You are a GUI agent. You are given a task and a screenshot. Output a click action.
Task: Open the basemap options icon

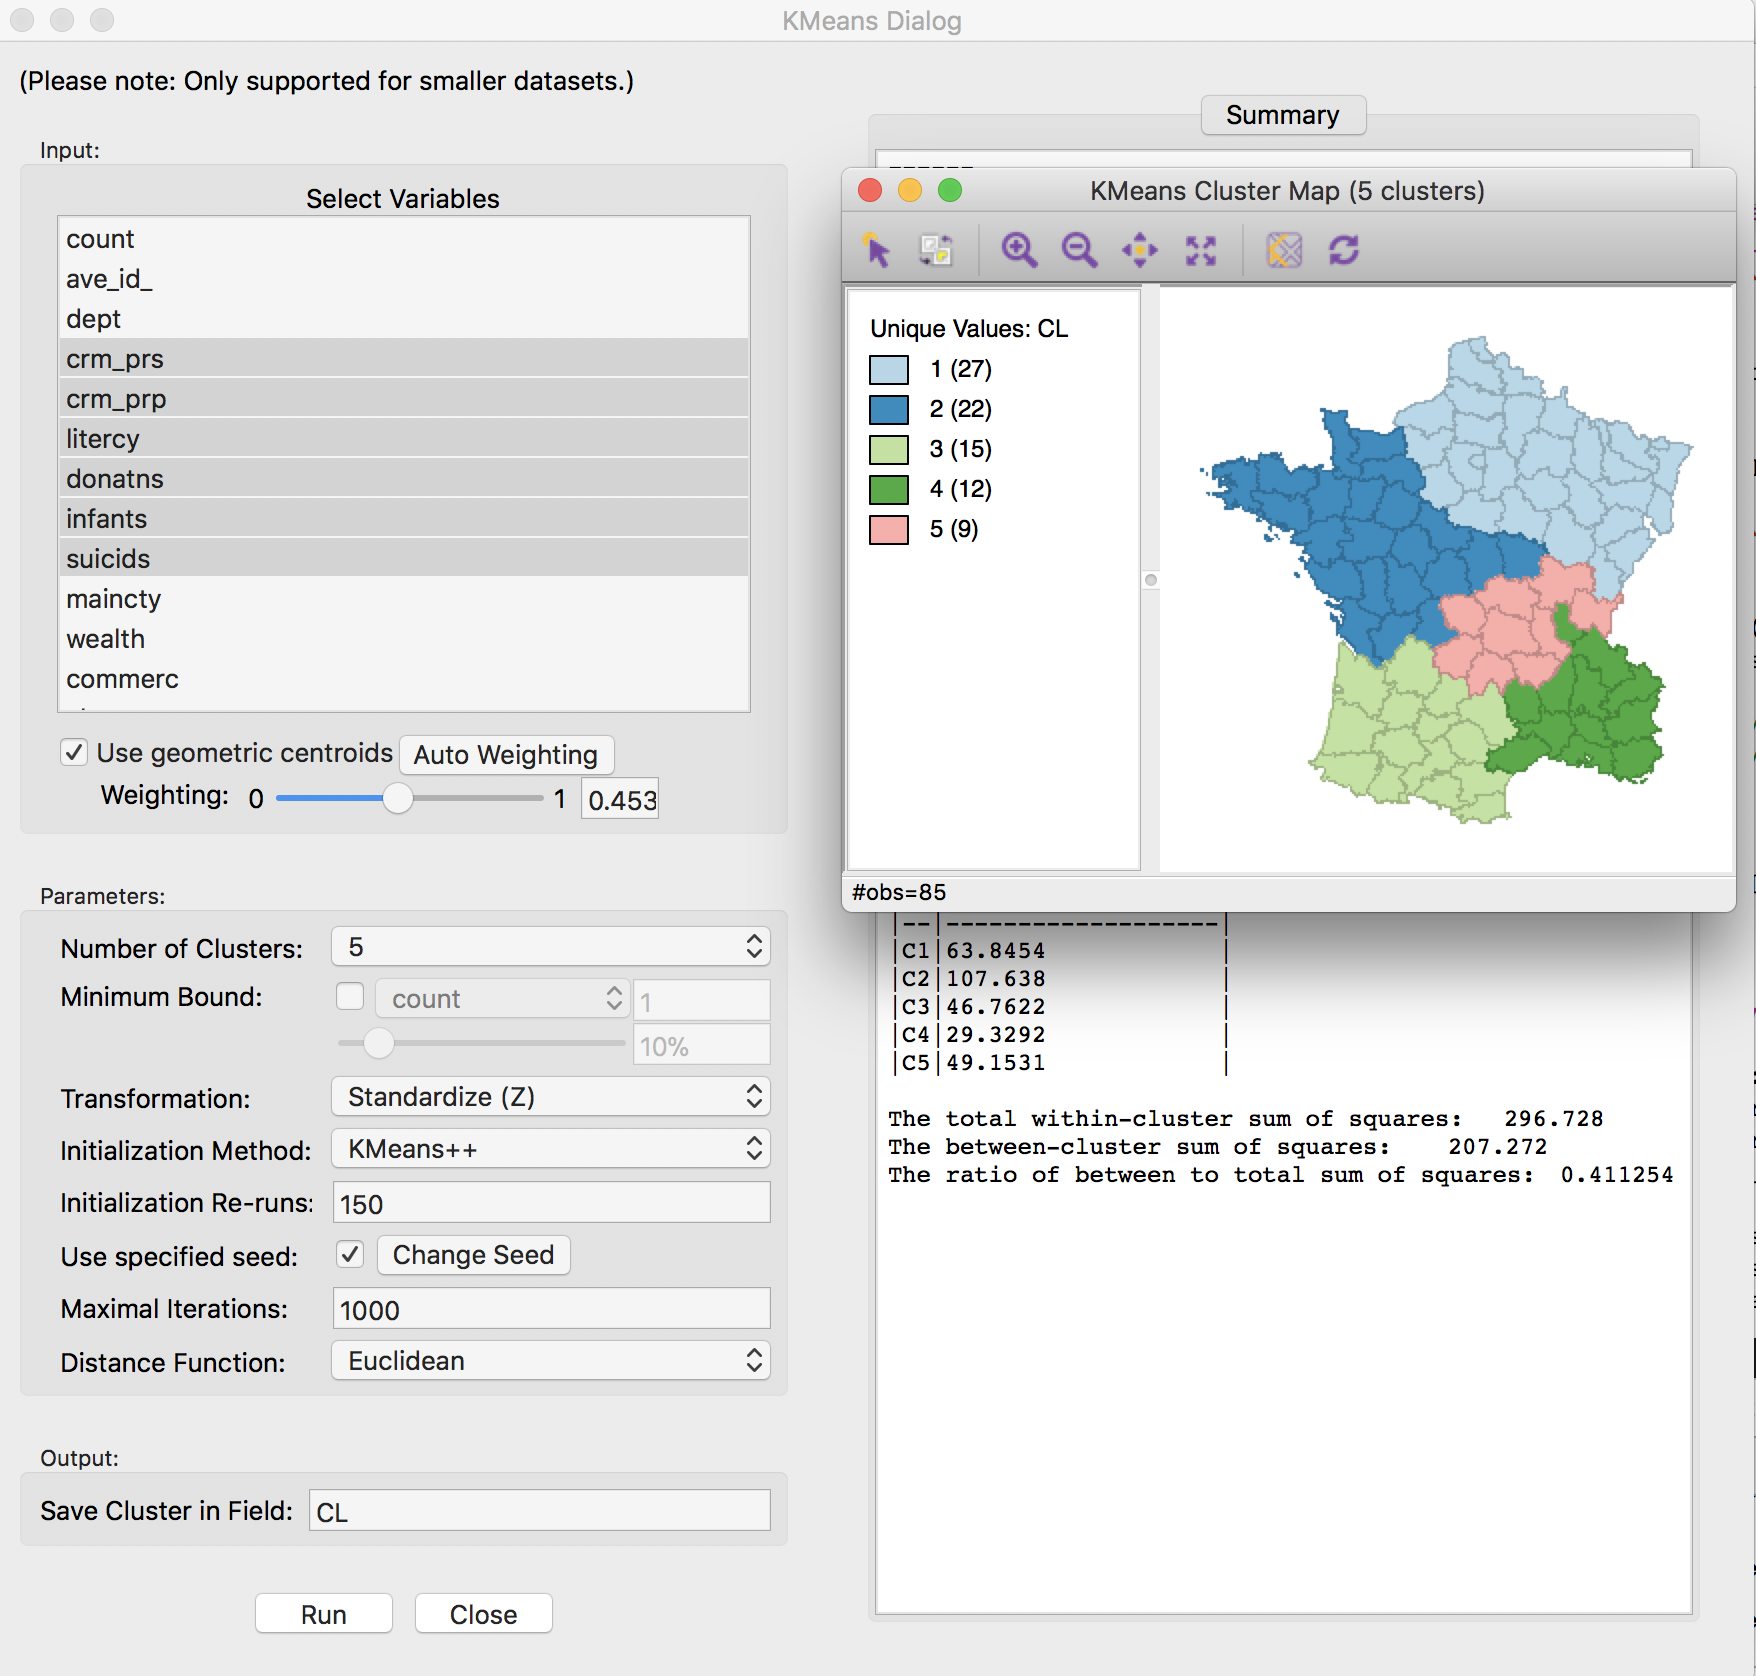1284,251
